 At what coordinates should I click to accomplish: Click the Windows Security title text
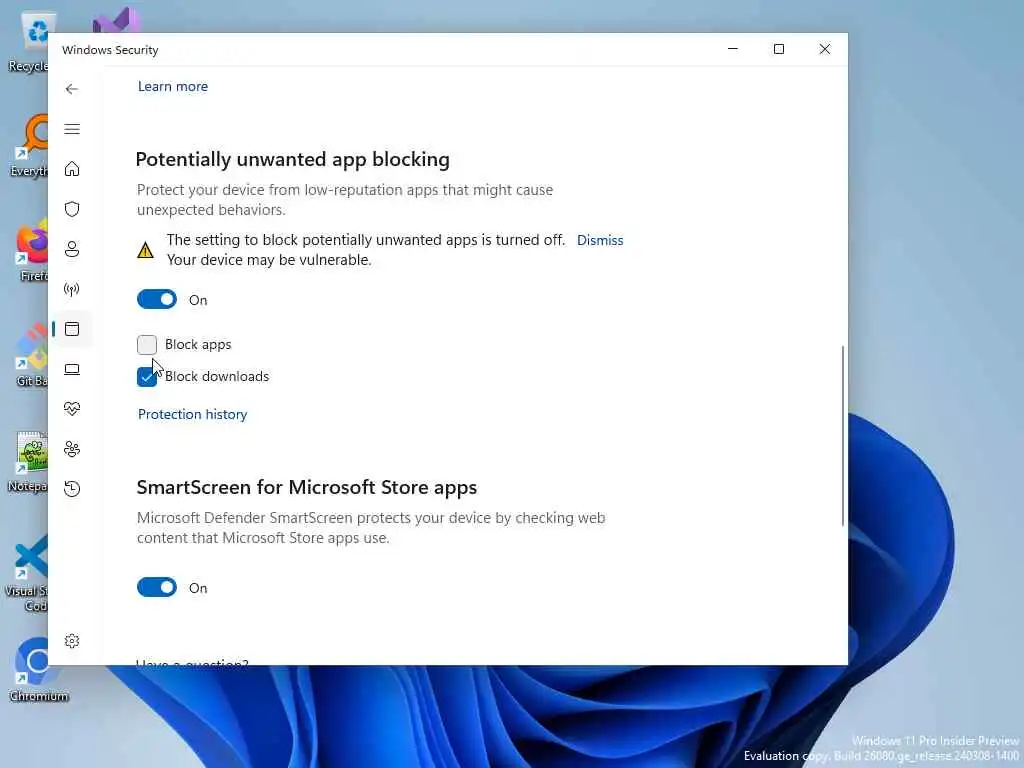coord(110,50)
